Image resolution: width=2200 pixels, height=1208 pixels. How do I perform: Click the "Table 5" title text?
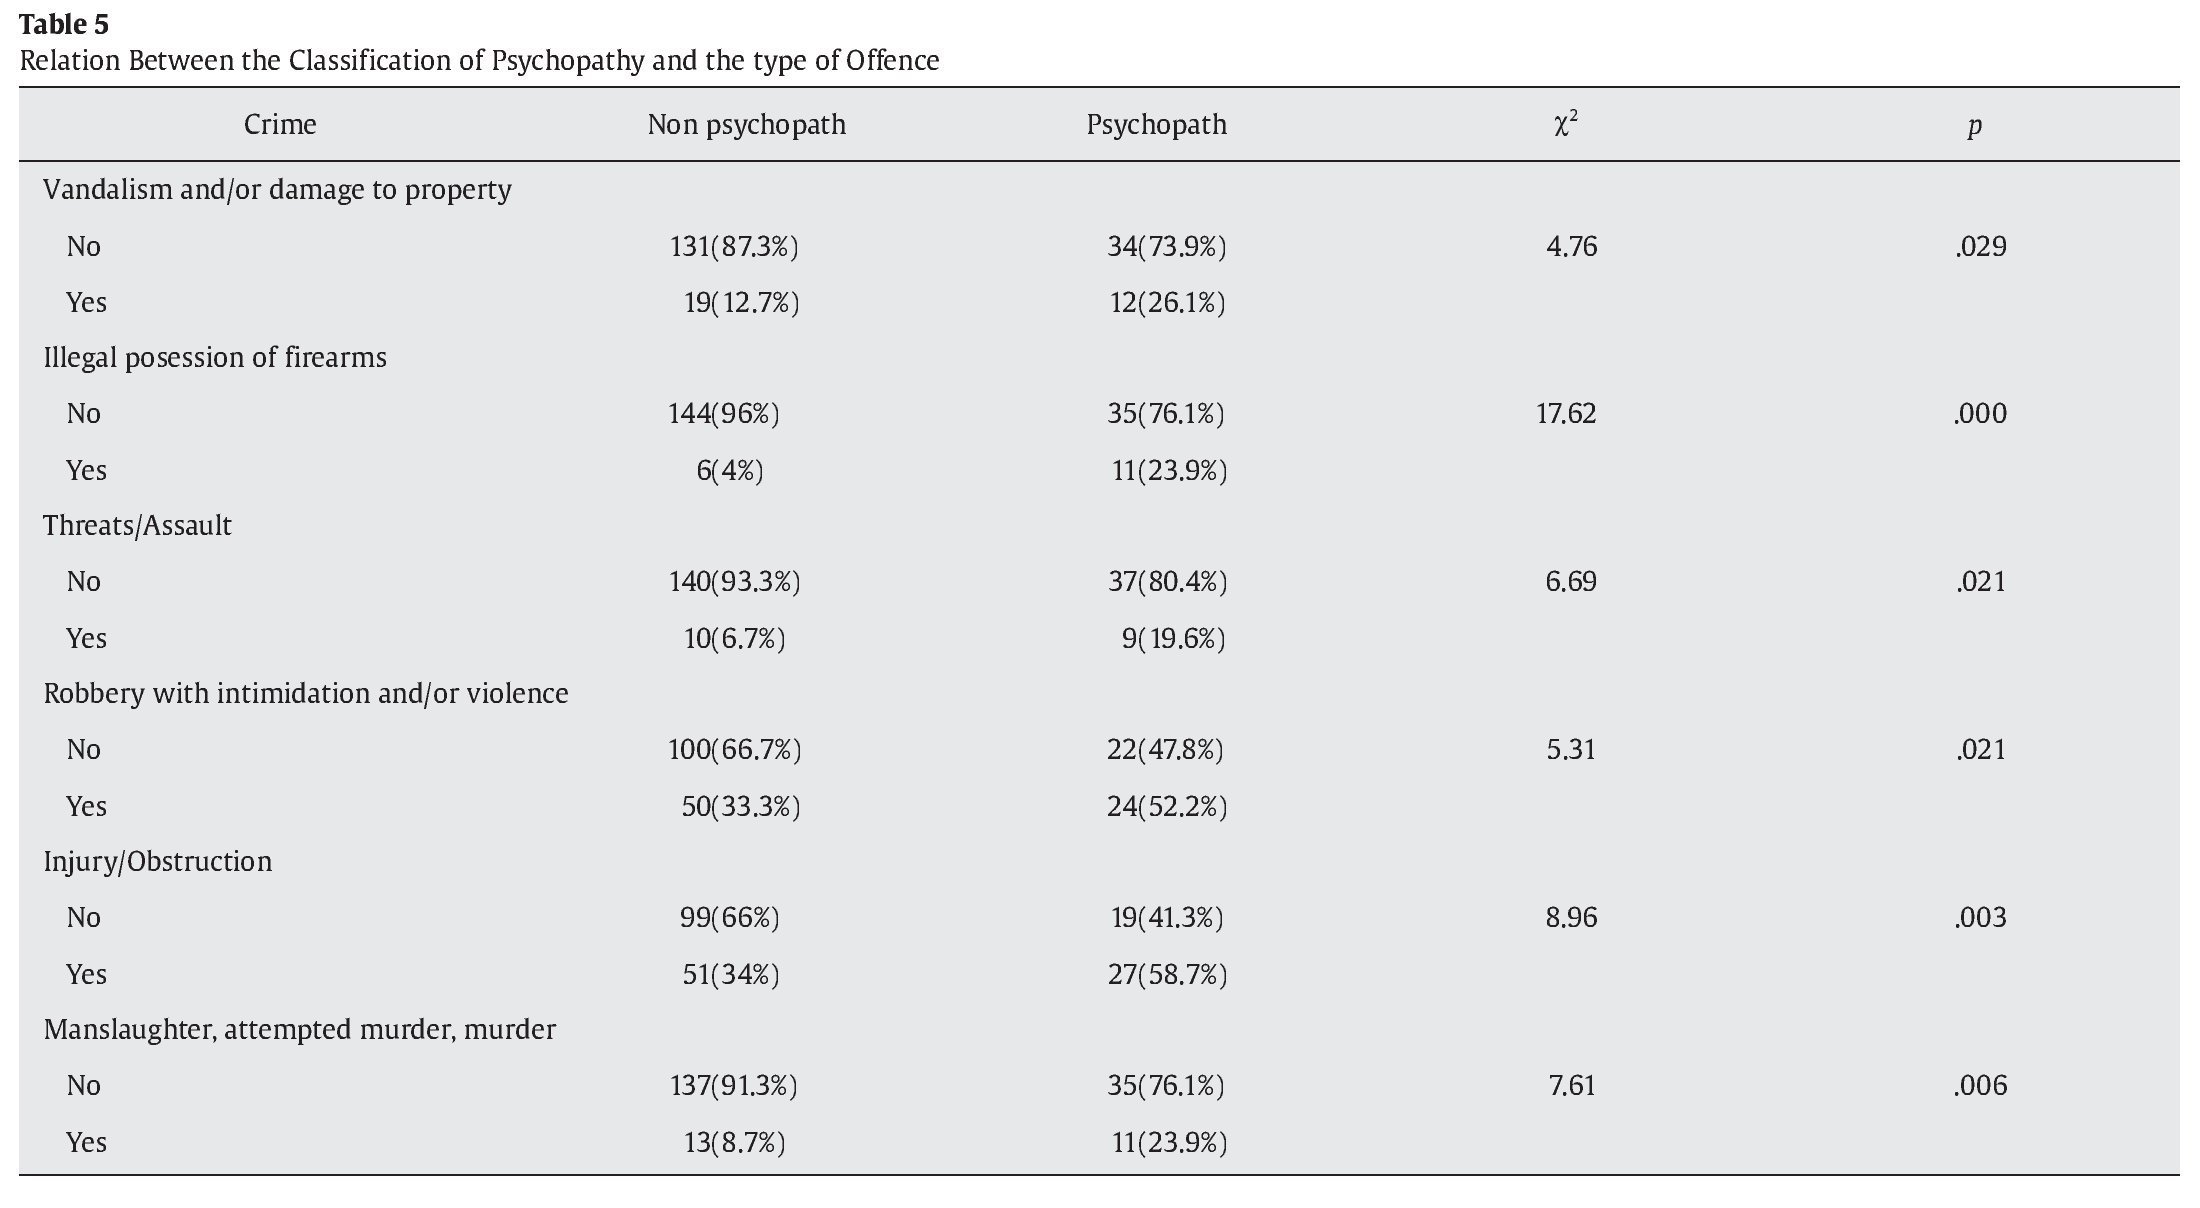(63, 25)
